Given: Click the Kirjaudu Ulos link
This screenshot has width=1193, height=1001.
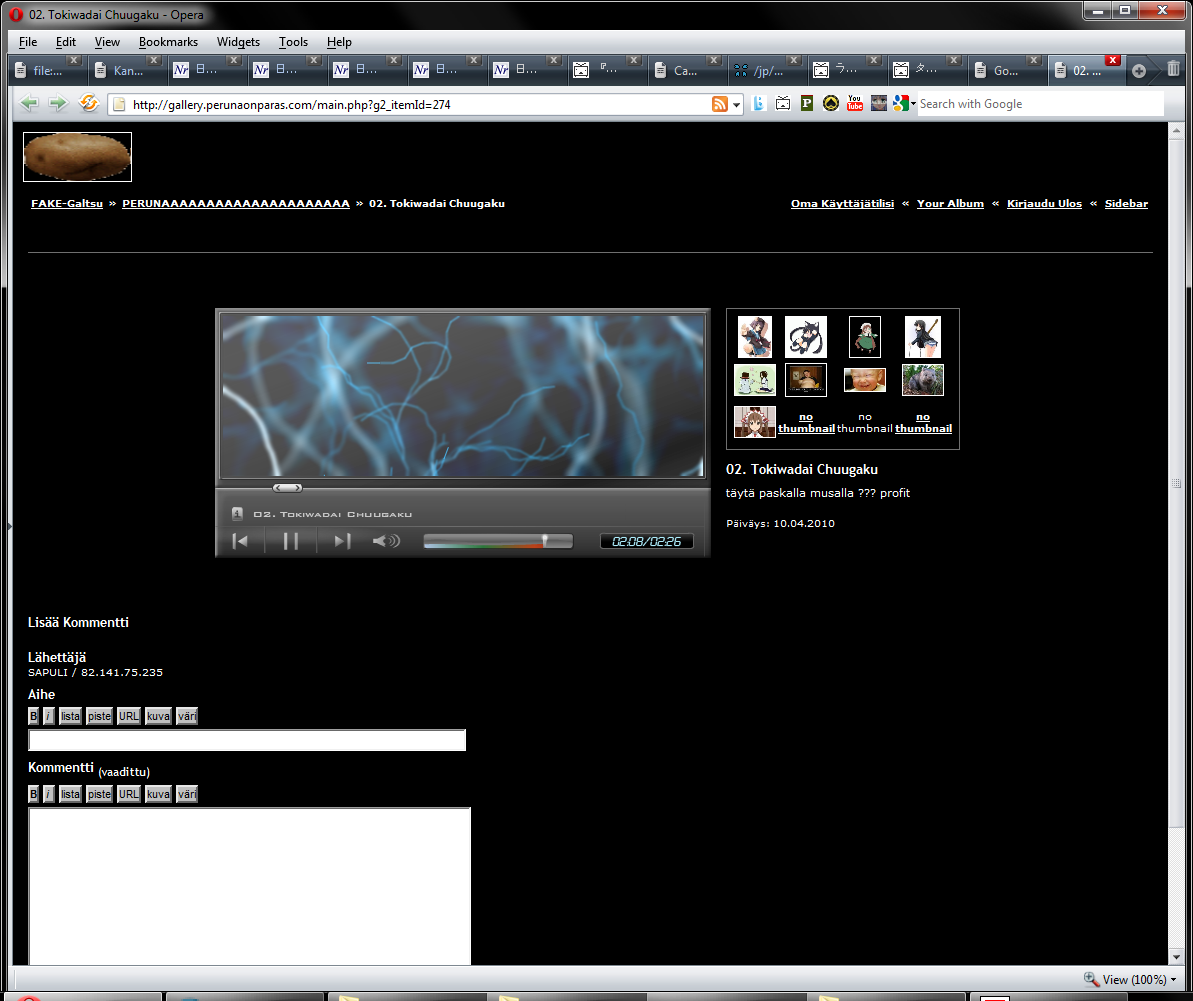Looking at the screenshot, I should [x=1044, y=204].
